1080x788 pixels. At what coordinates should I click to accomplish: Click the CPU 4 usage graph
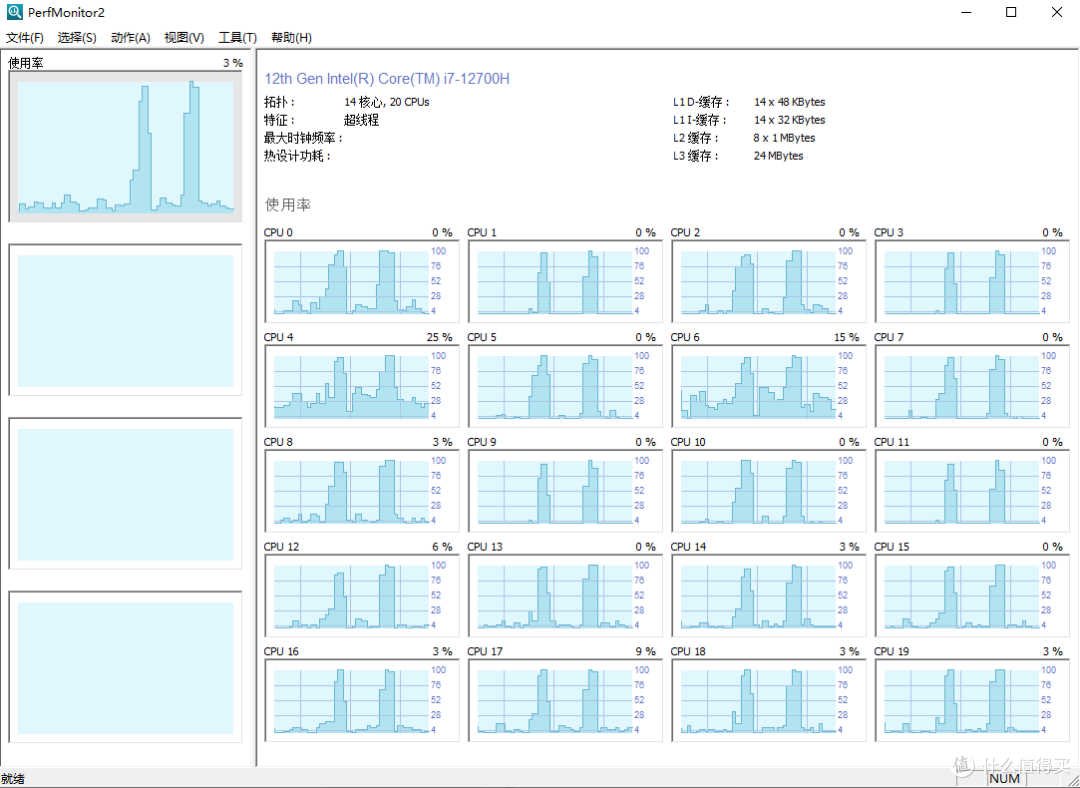tap(351, 386)
